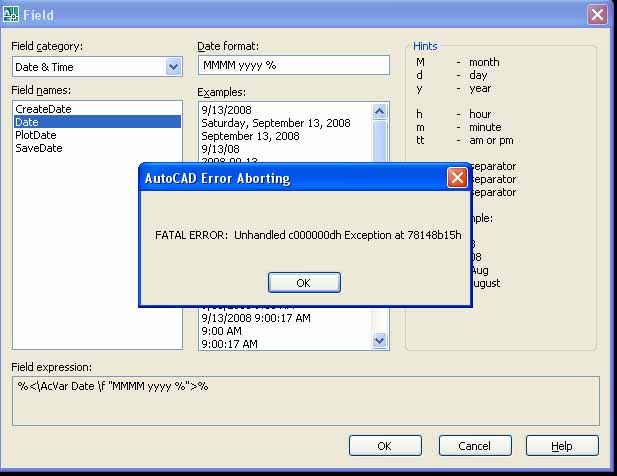This screenshot has width=617, height=476.
Task: Click Examples list scroll down arrow
Action: pyautogui.click(x=379, y=340)
